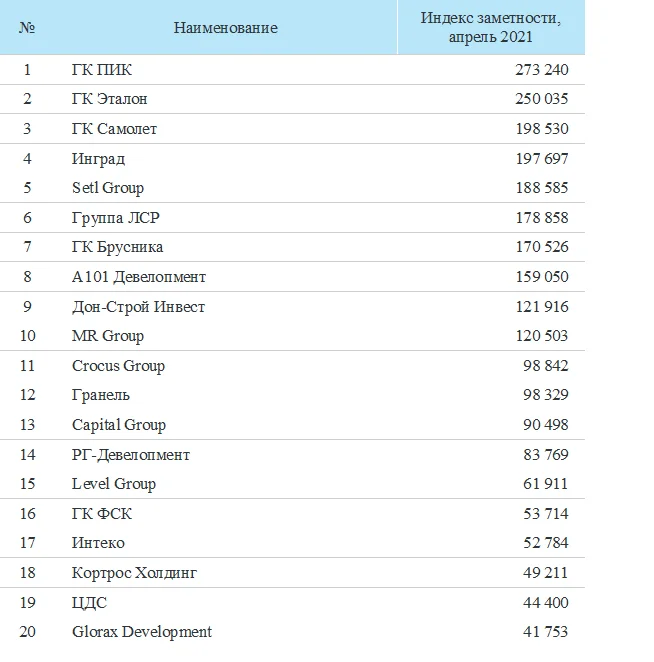This screenshot has height=662, width=654.
Task: Click the Дон-Строй Инвест entry
Action: [x=138, y=307]
